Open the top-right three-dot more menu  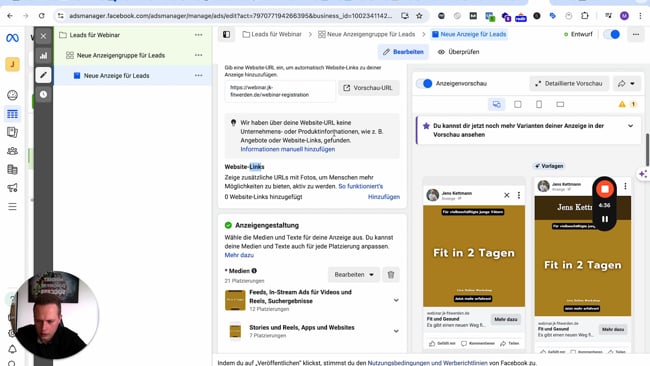point(635,34)
